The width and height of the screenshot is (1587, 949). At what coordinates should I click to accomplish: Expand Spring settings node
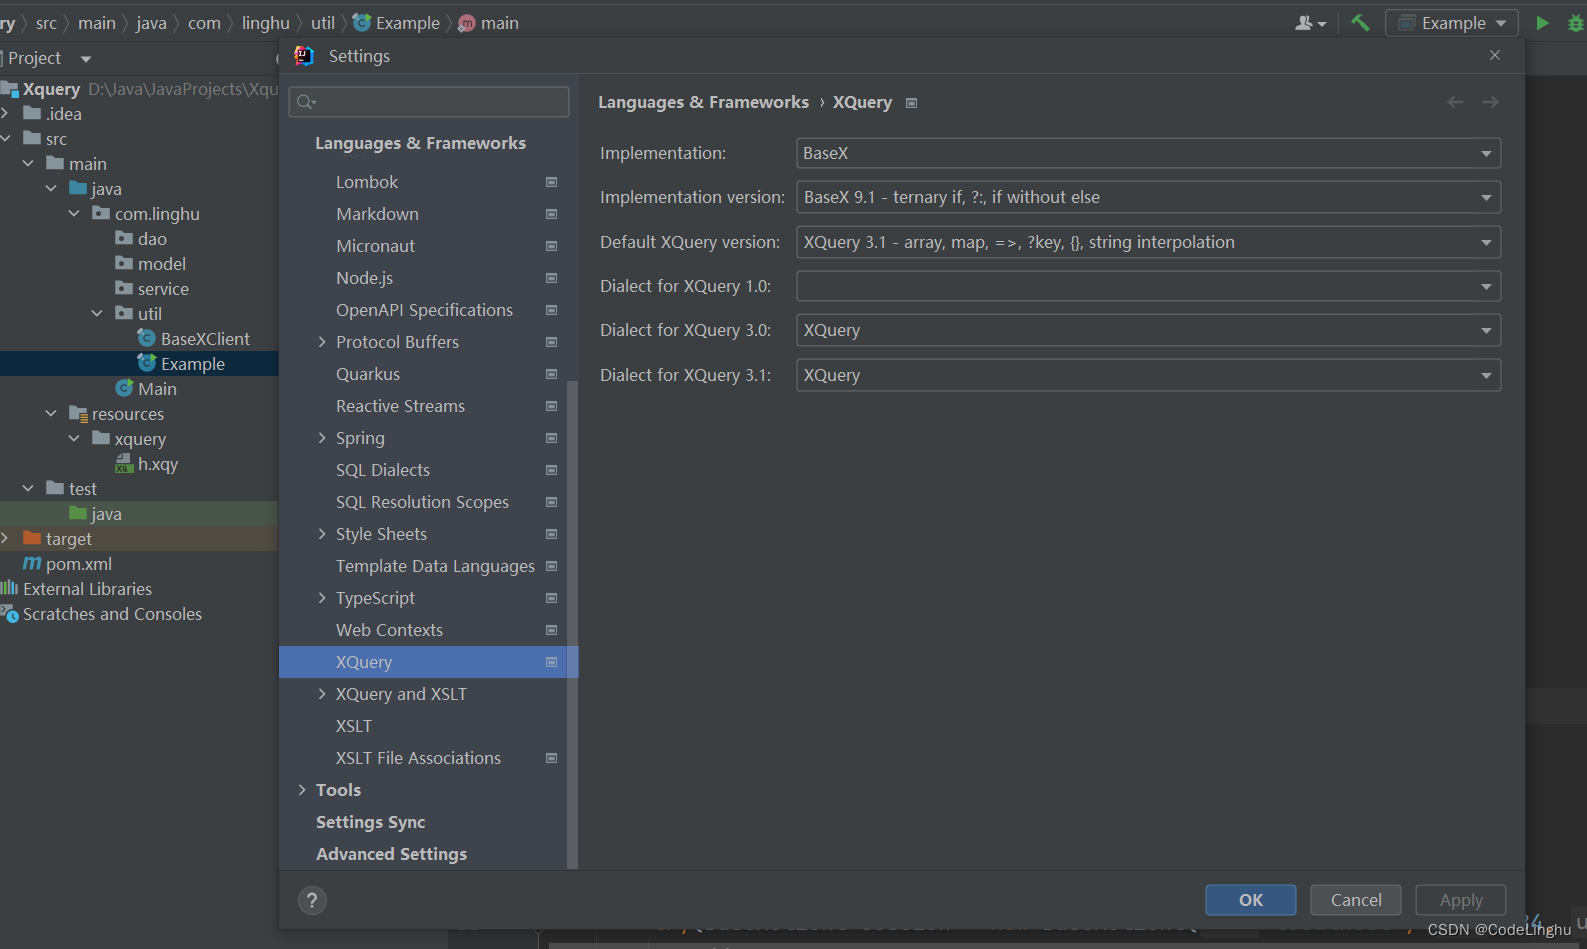[x=322, y=438]
